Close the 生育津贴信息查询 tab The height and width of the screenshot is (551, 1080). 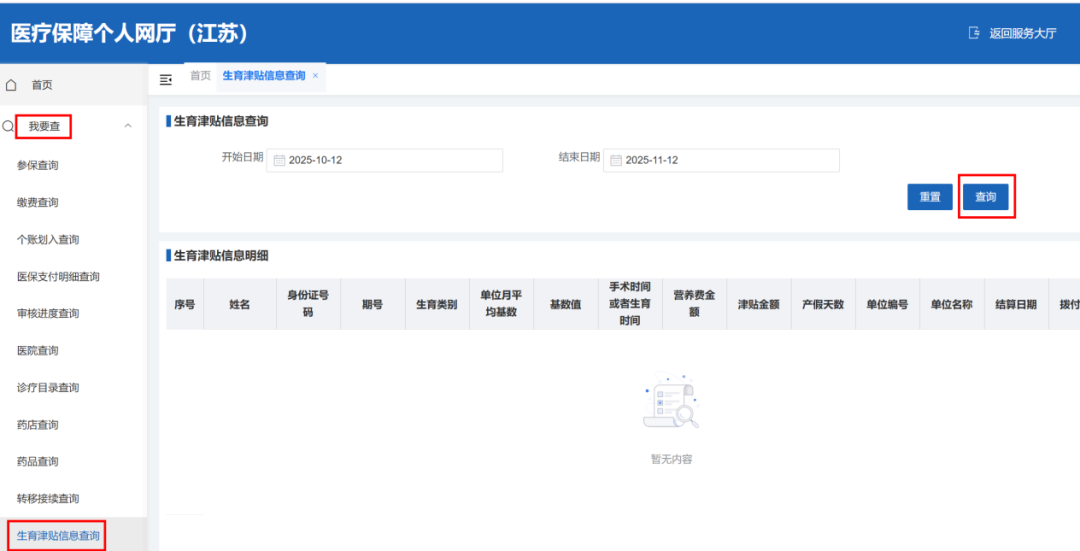tap(315, 76)
